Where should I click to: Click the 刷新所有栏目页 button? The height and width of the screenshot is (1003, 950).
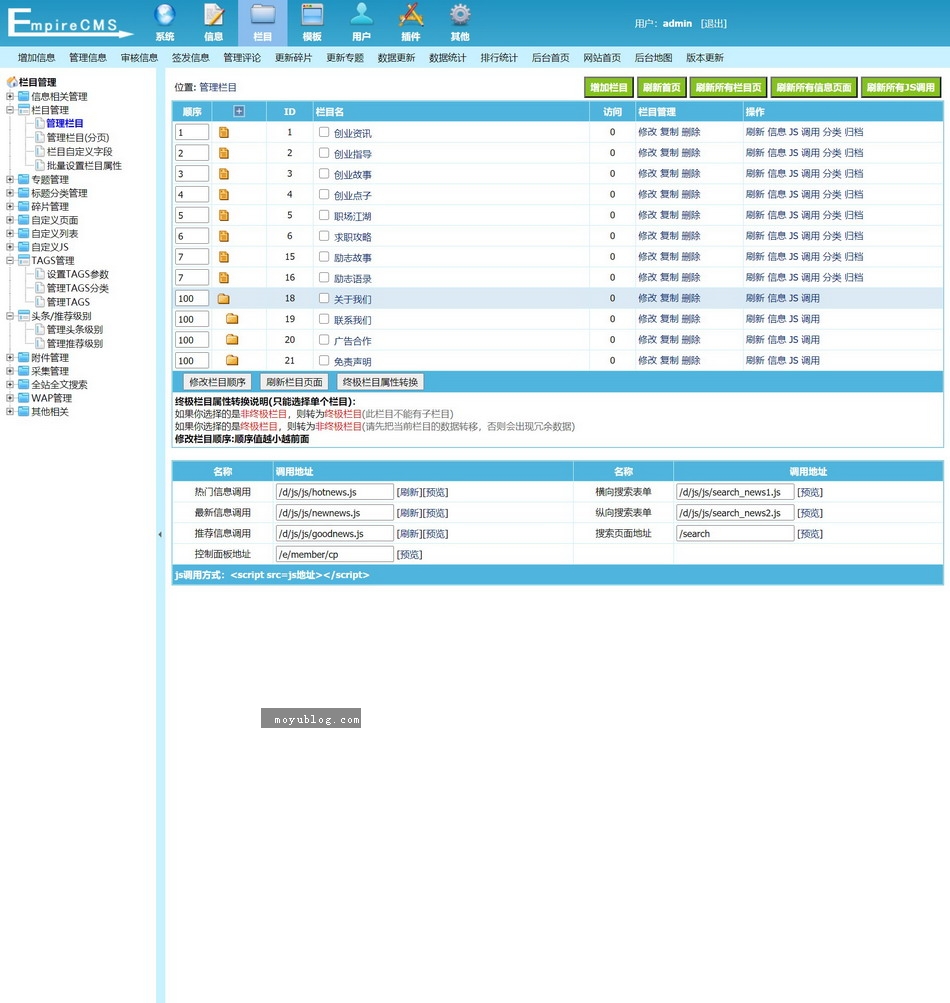(729, 88)
